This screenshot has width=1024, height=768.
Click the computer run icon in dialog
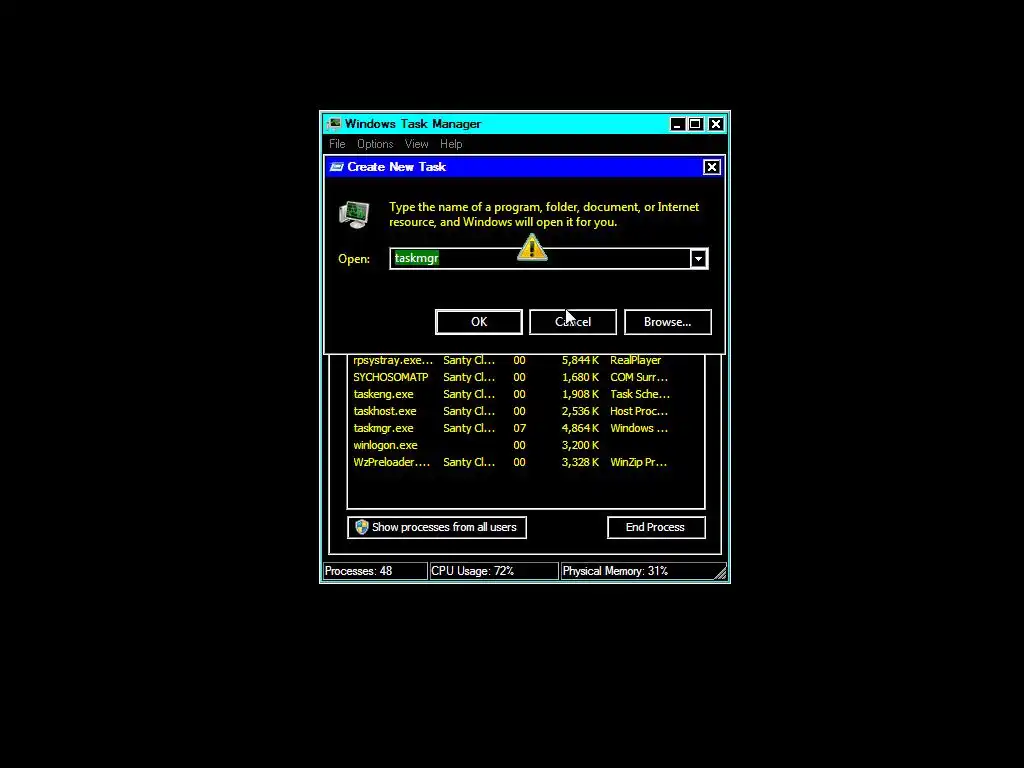[354, 215]
